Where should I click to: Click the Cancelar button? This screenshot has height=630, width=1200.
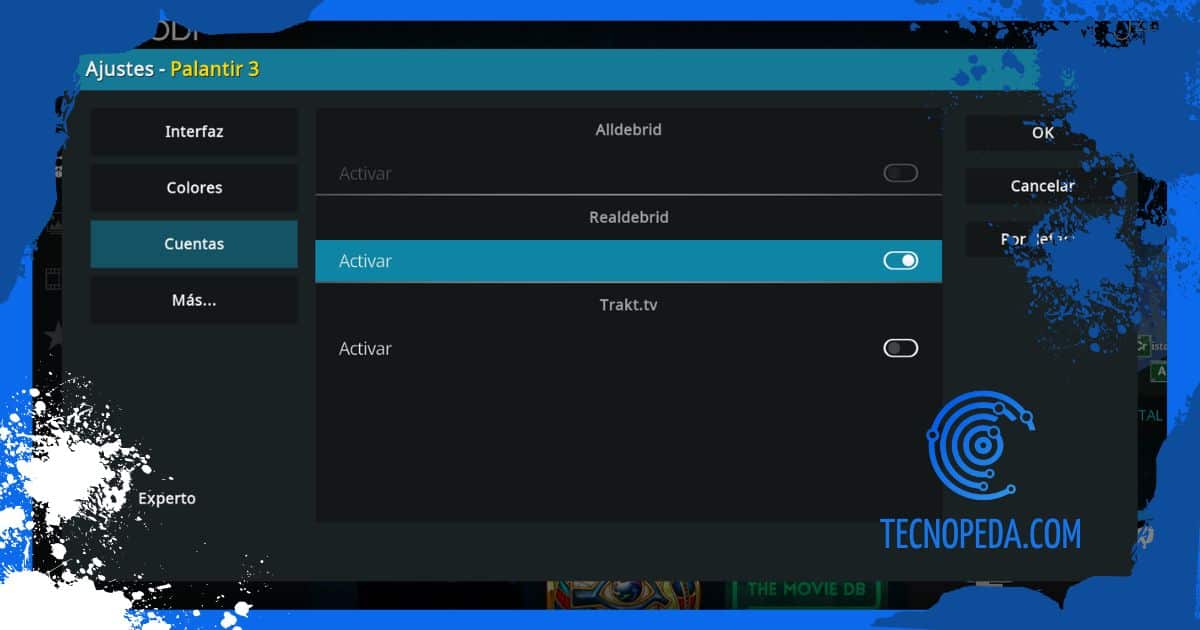click(x=1042, y=186)
